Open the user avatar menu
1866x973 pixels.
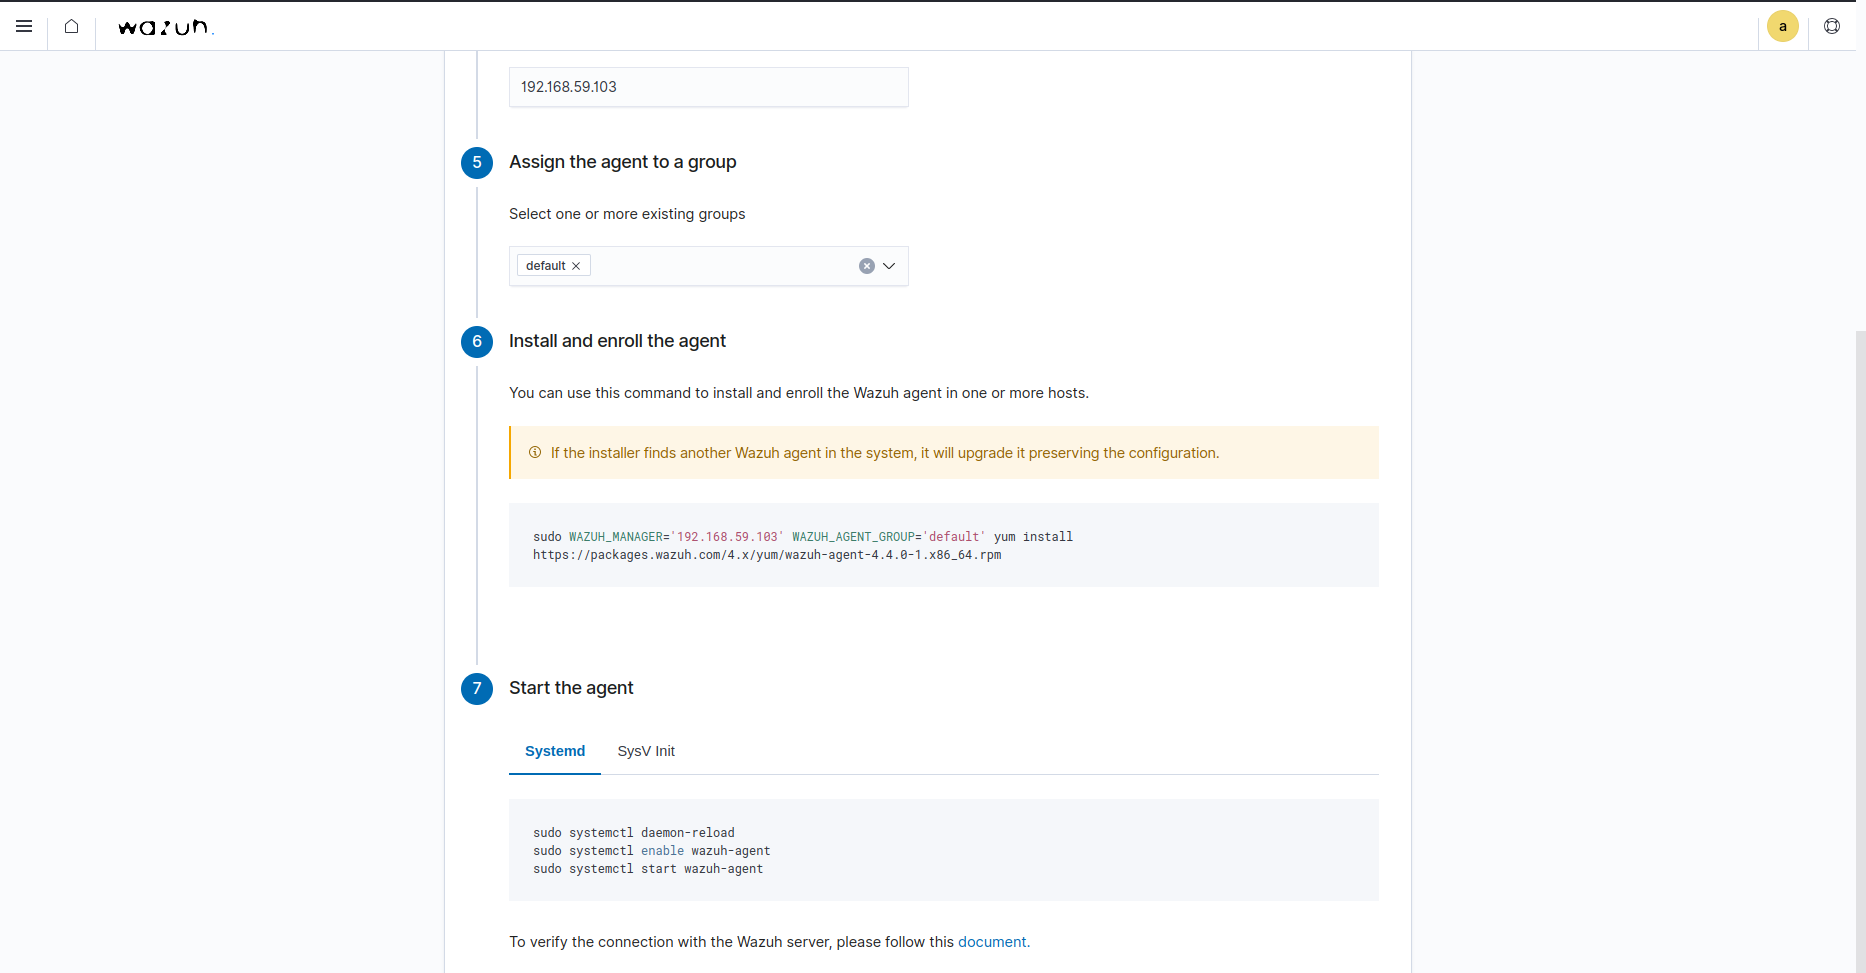(x=1782, y=26)
